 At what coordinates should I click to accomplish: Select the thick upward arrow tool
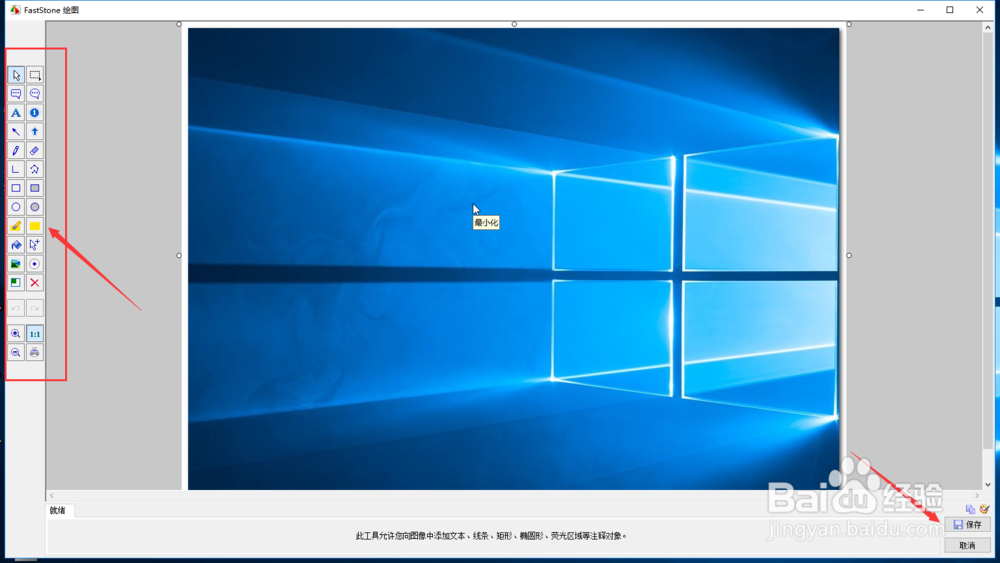click(34, 131)
